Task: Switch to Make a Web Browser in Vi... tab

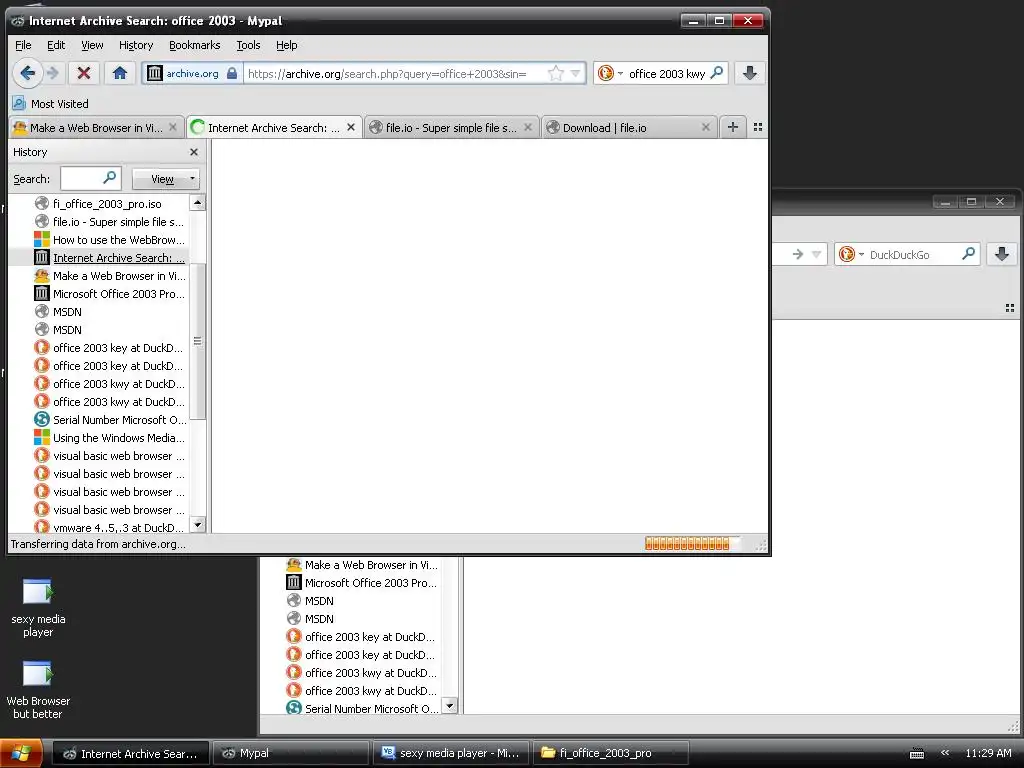Action: 95,127
